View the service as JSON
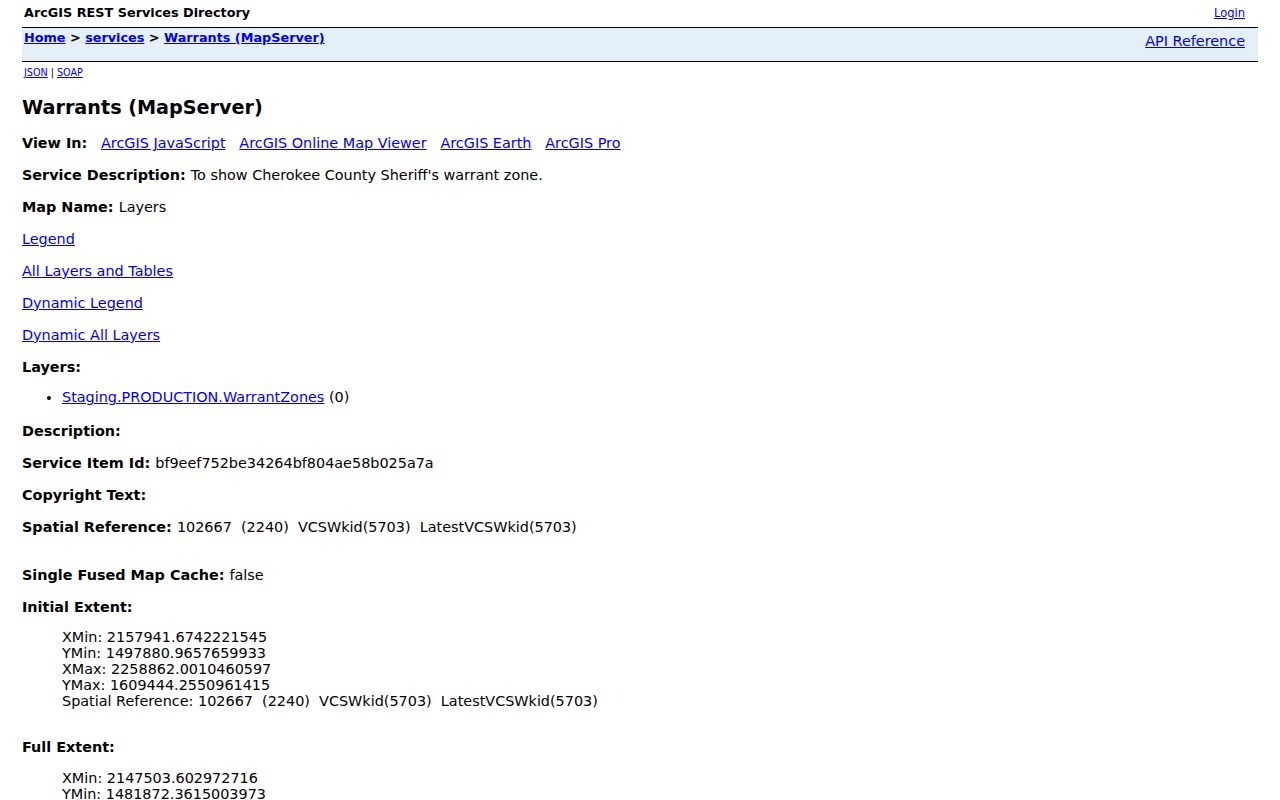Viewport: 1280px width, 800px height. coord(36,72)
